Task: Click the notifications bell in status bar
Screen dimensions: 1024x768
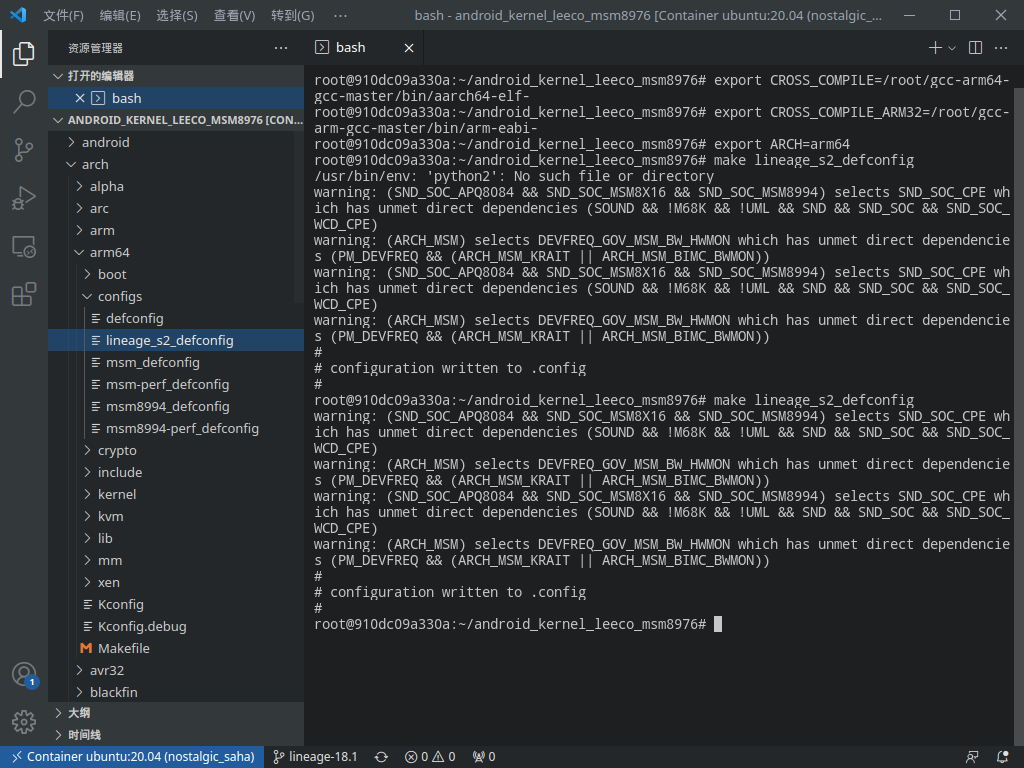Action: coord(1003,757)
